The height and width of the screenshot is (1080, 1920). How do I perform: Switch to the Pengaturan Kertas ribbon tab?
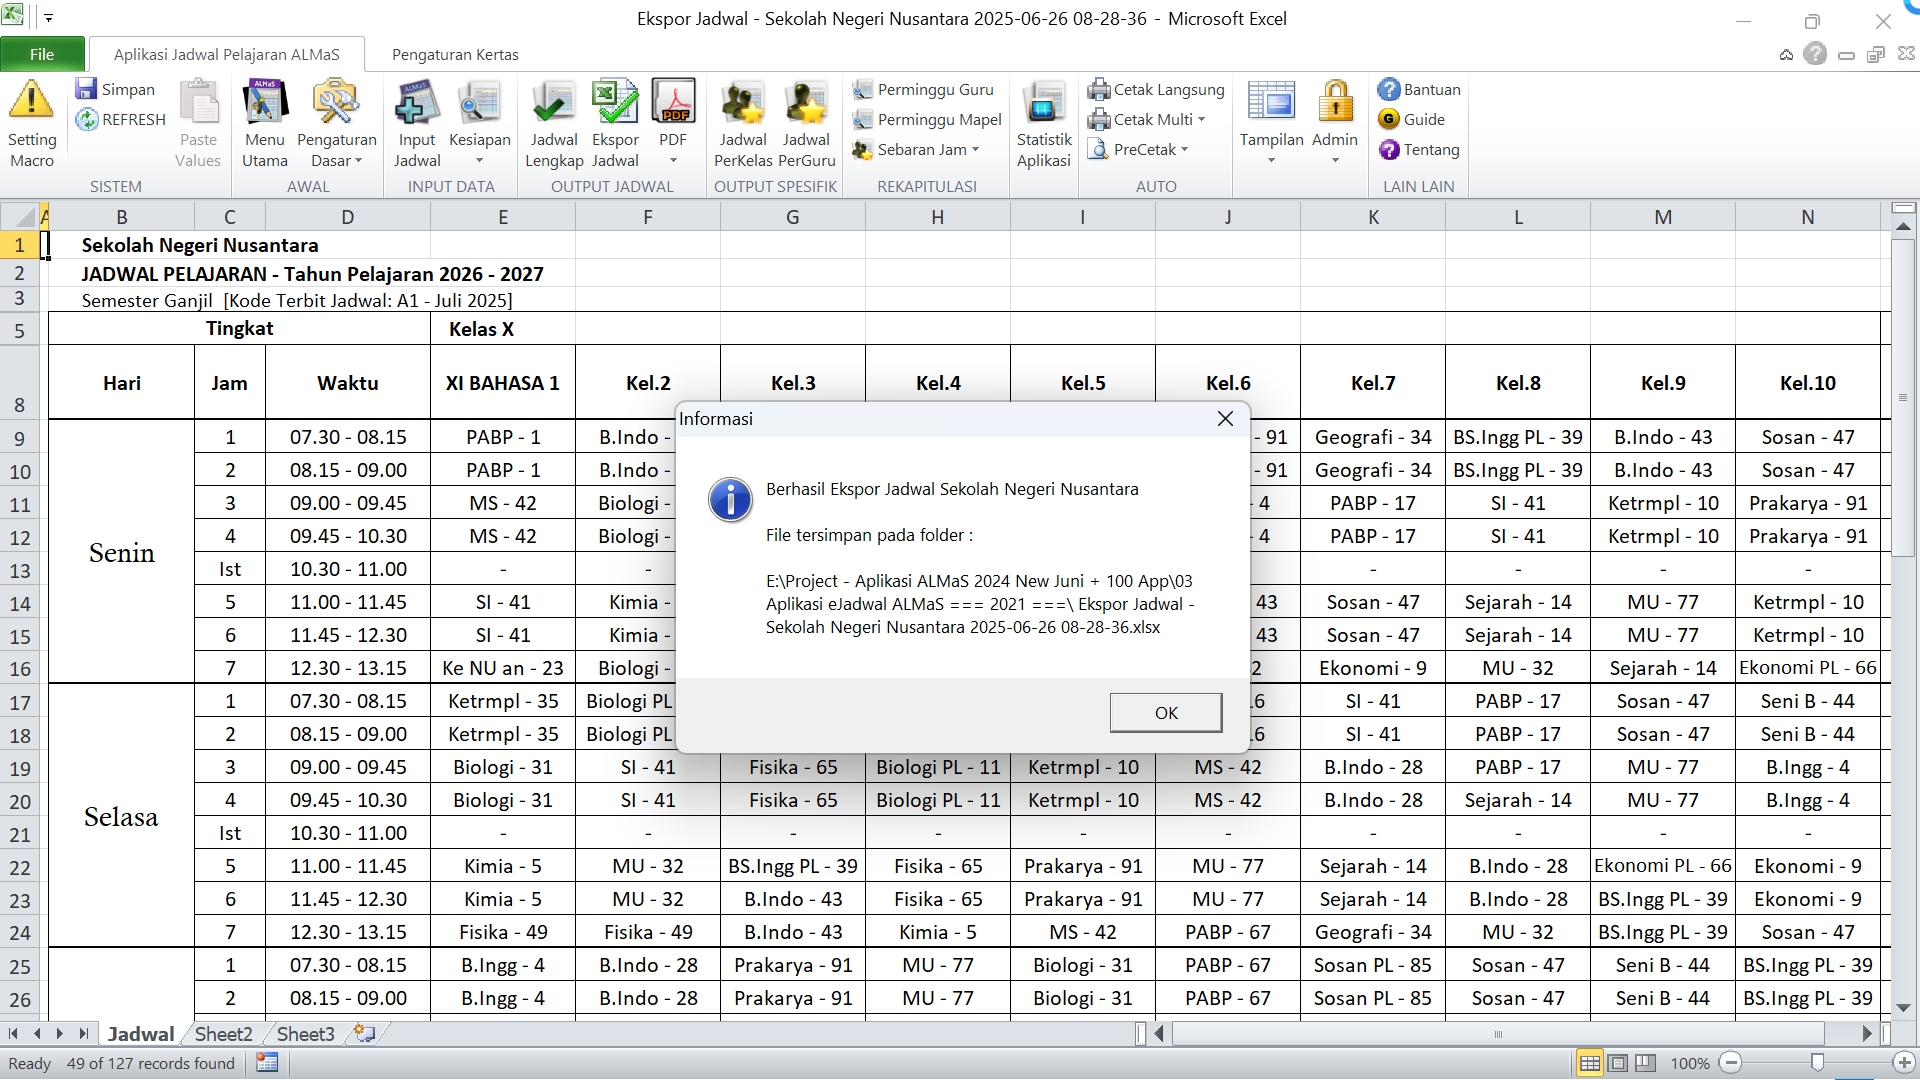455,55
